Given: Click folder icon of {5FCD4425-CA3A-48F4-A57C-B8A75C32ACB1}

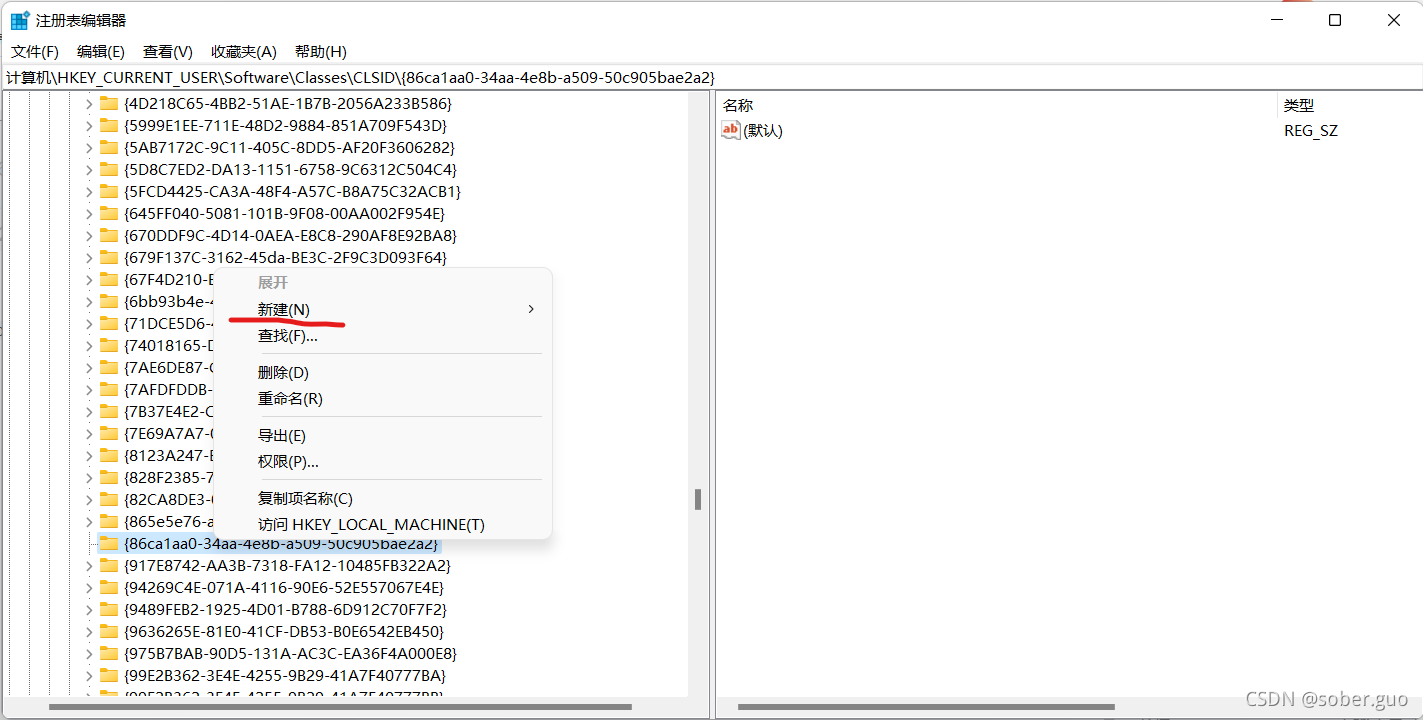Looking at the screenshot, I should point(109,191).
